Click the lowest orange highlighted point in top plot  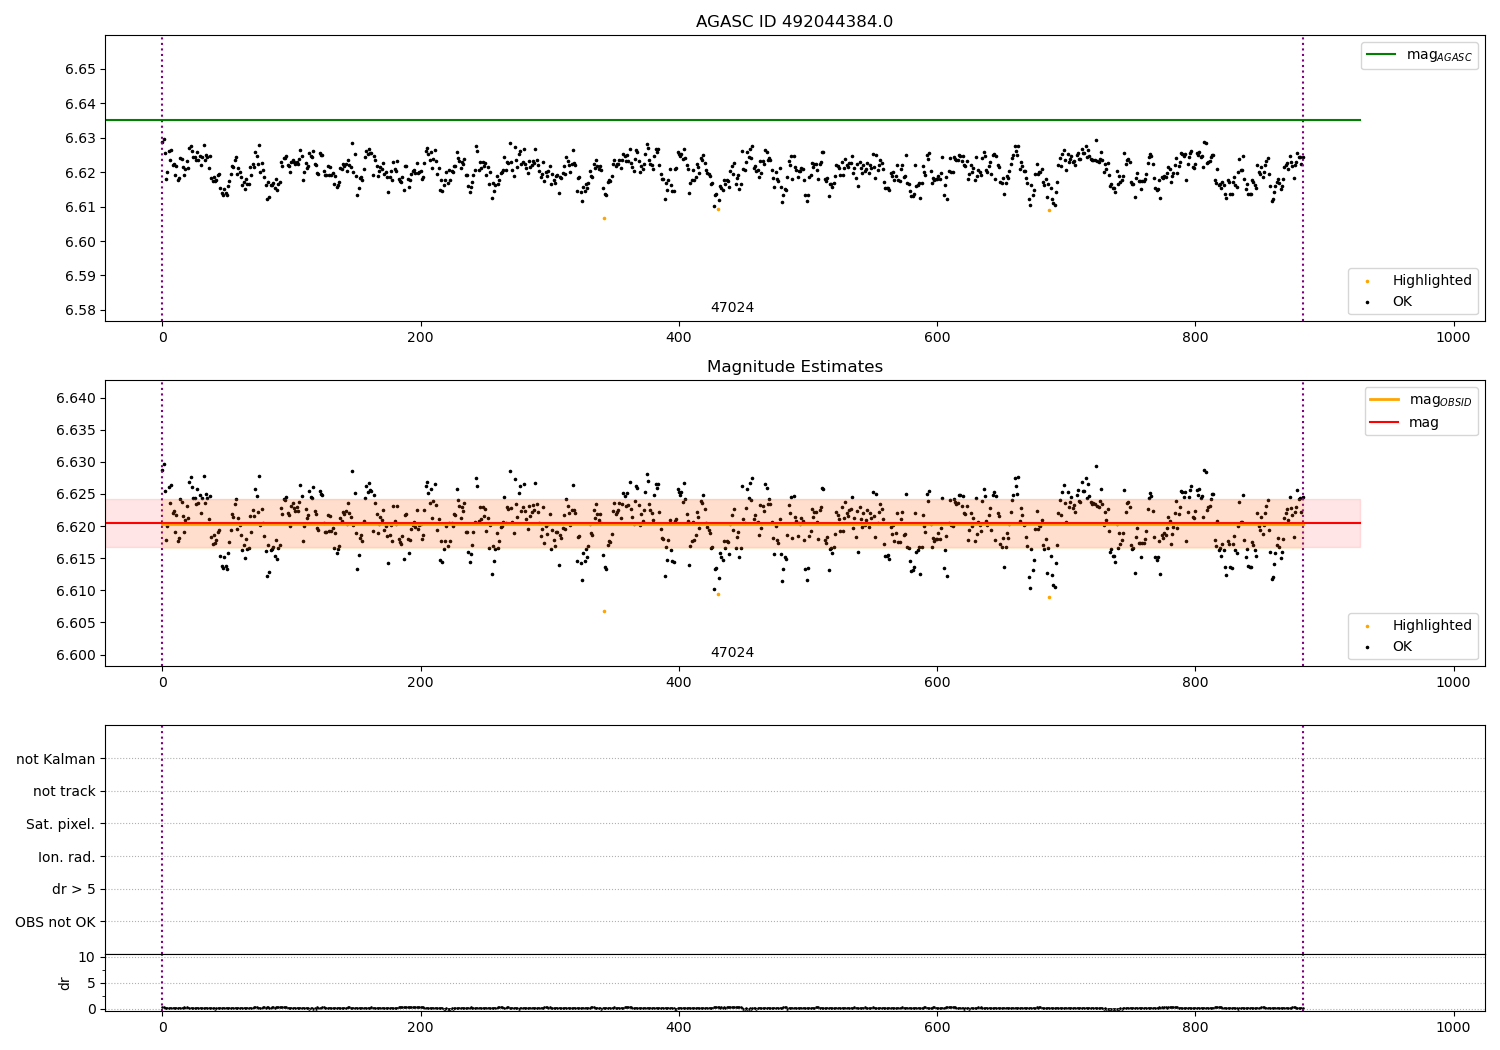tap(604, 218)
